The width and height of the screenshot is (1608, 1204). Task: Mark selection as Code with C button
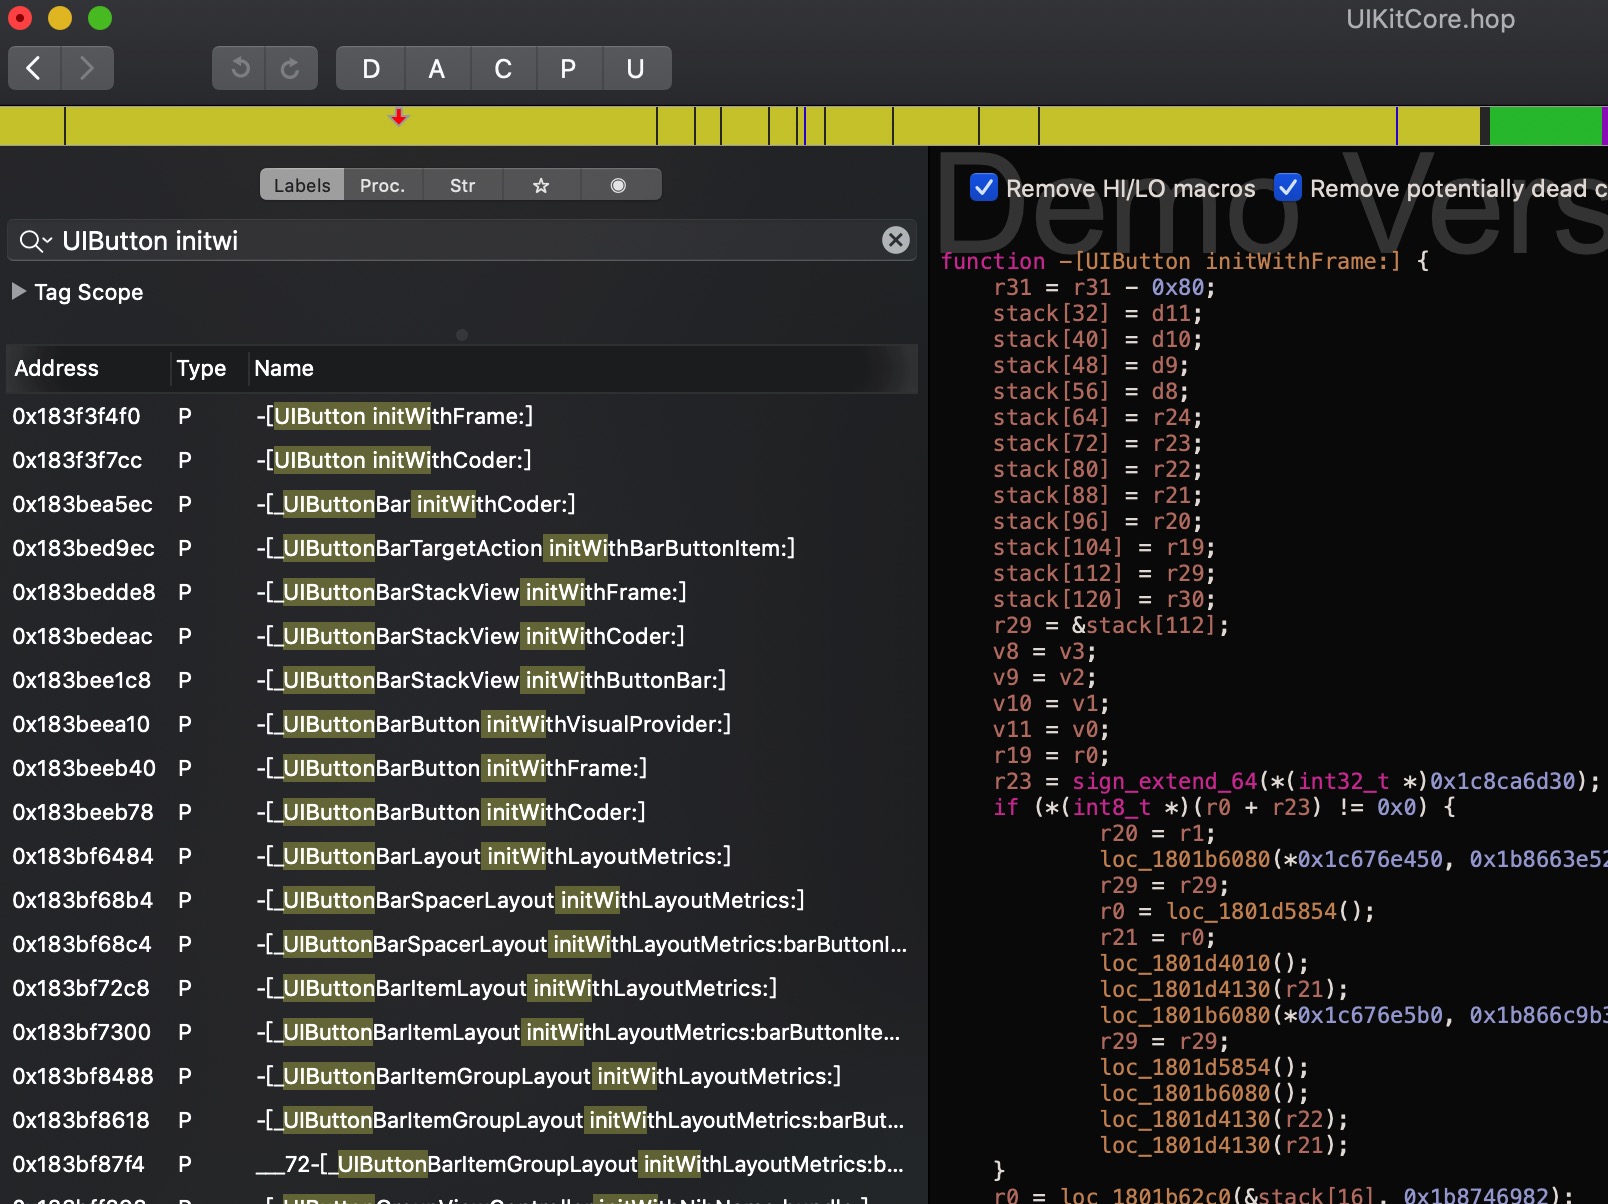(x=503, y=68)
